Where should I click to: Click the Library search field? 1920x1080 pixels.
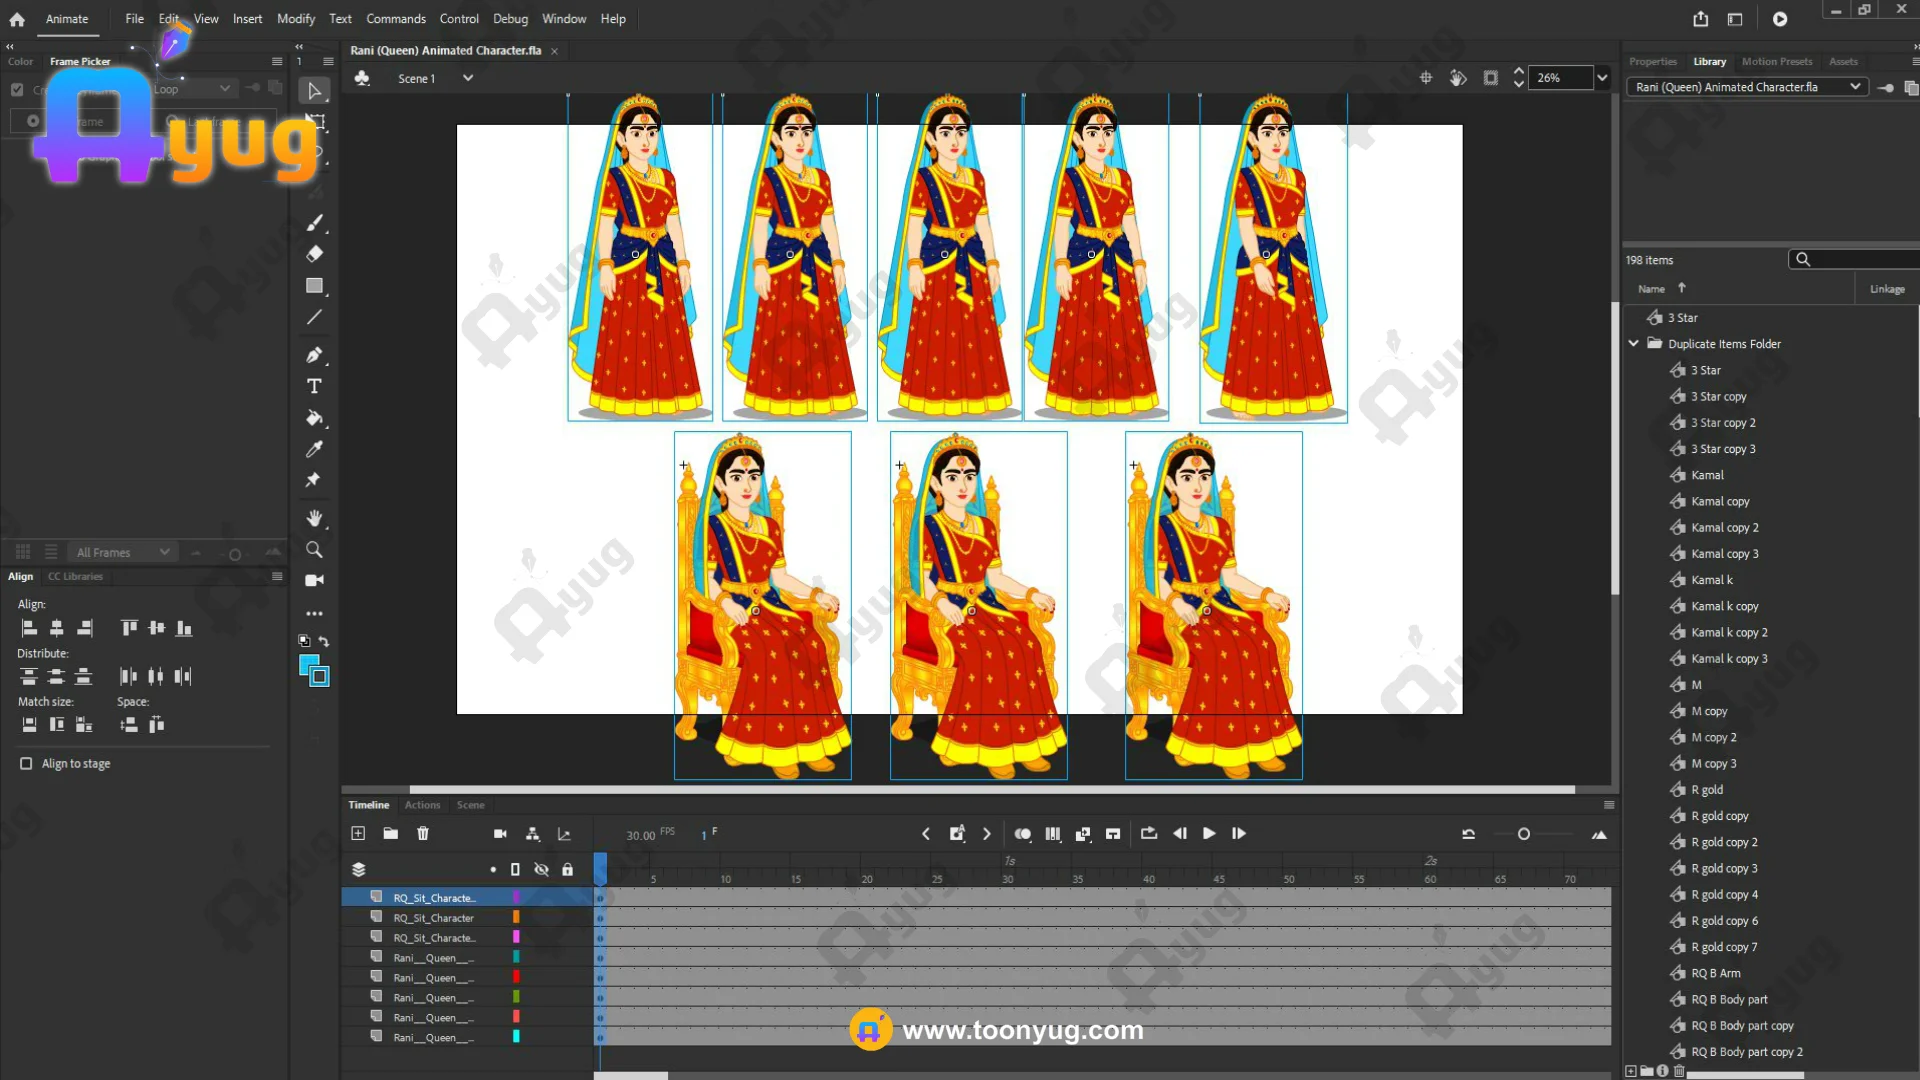pyautogui.click(x=1860, y=259)
